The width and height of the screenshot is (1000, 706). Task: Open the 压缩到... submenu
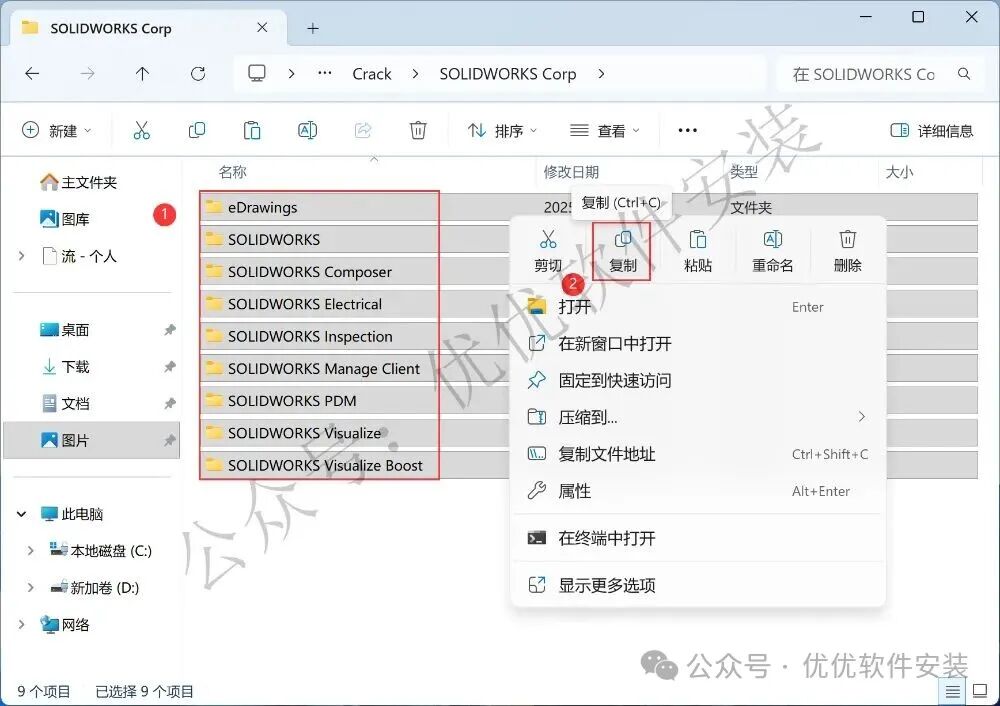pyautogui.click(x=698, y=417)
